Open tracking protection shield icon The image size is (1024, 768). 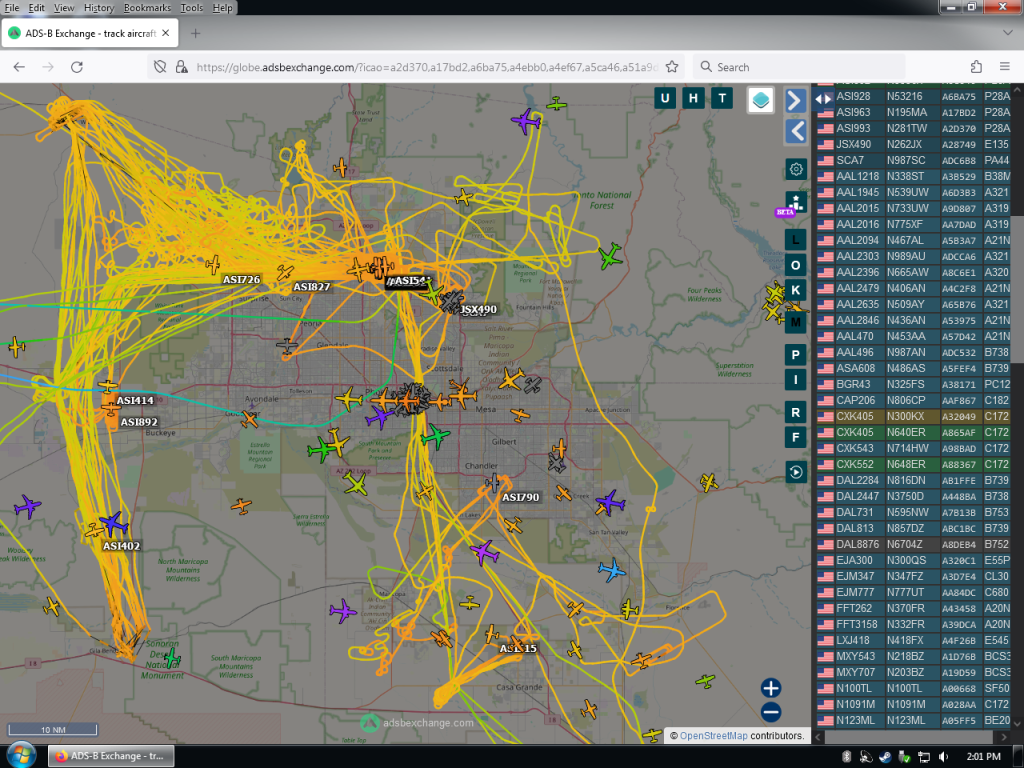tap(160, 67)
